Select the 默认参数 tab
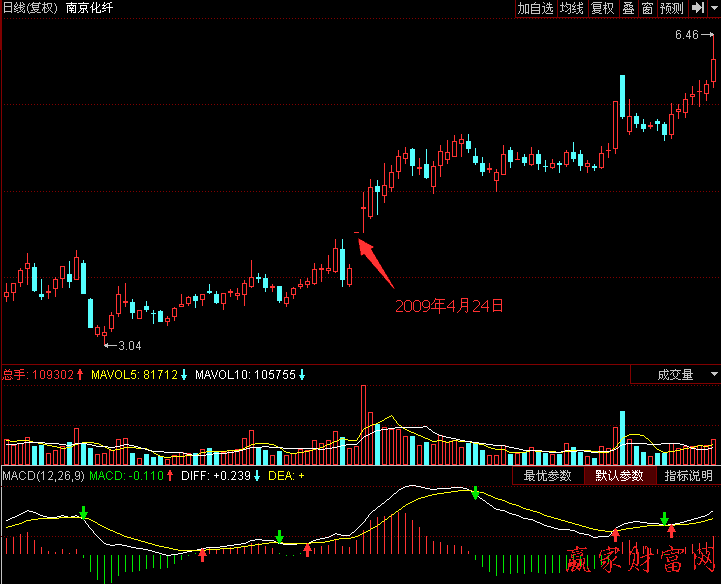This screenshot has width=721, height=584. tap(620, 476)
